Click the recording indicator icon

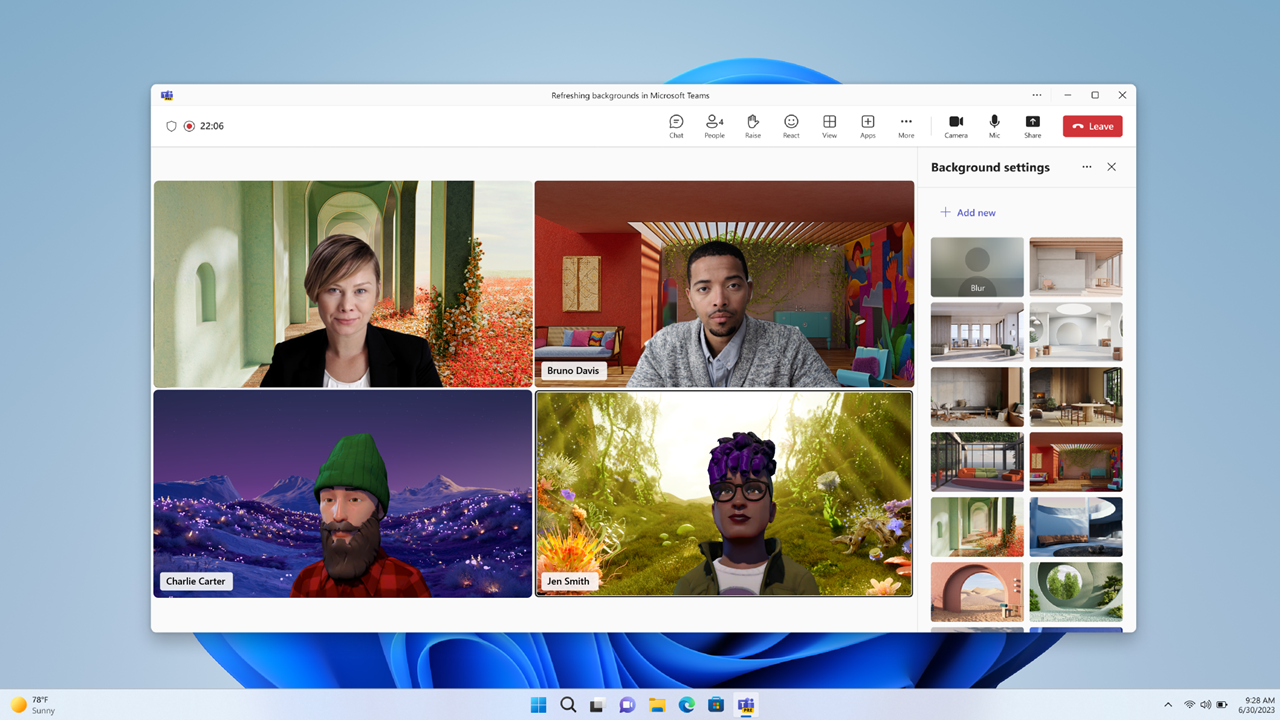pyautogui.click(x=189, y=126)
